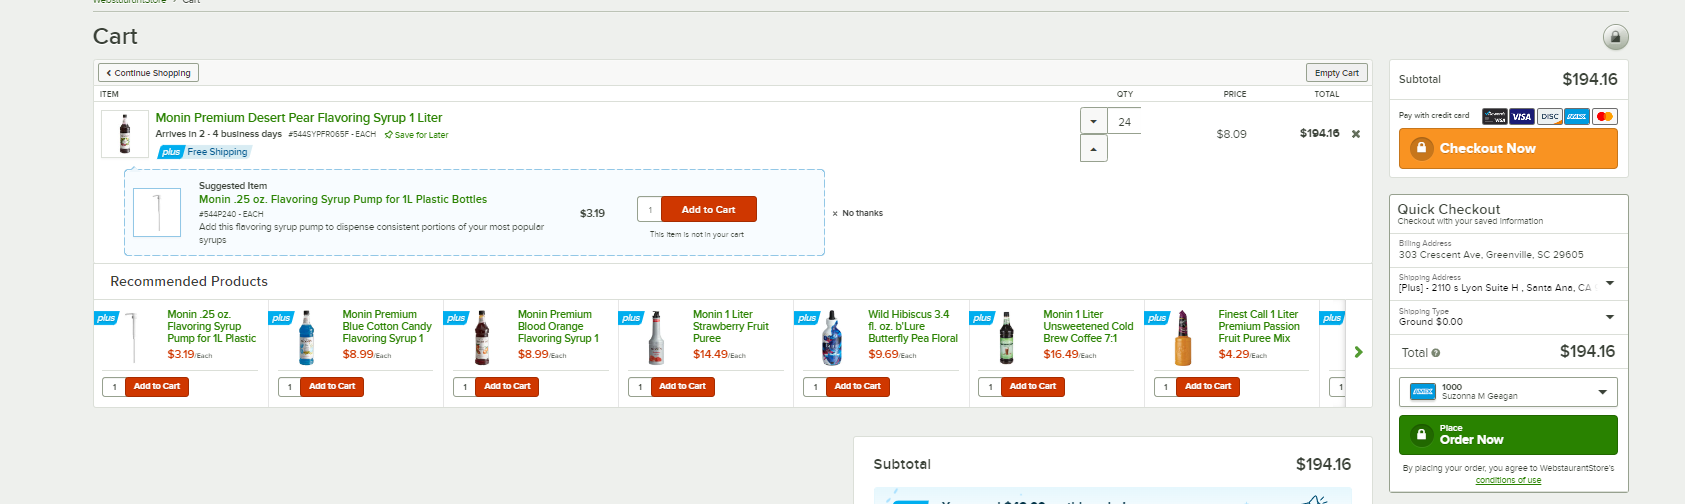Click the lock icon on Place Order Now
This screenshot has height=504, width=1685.
[x=1421, y=435]
